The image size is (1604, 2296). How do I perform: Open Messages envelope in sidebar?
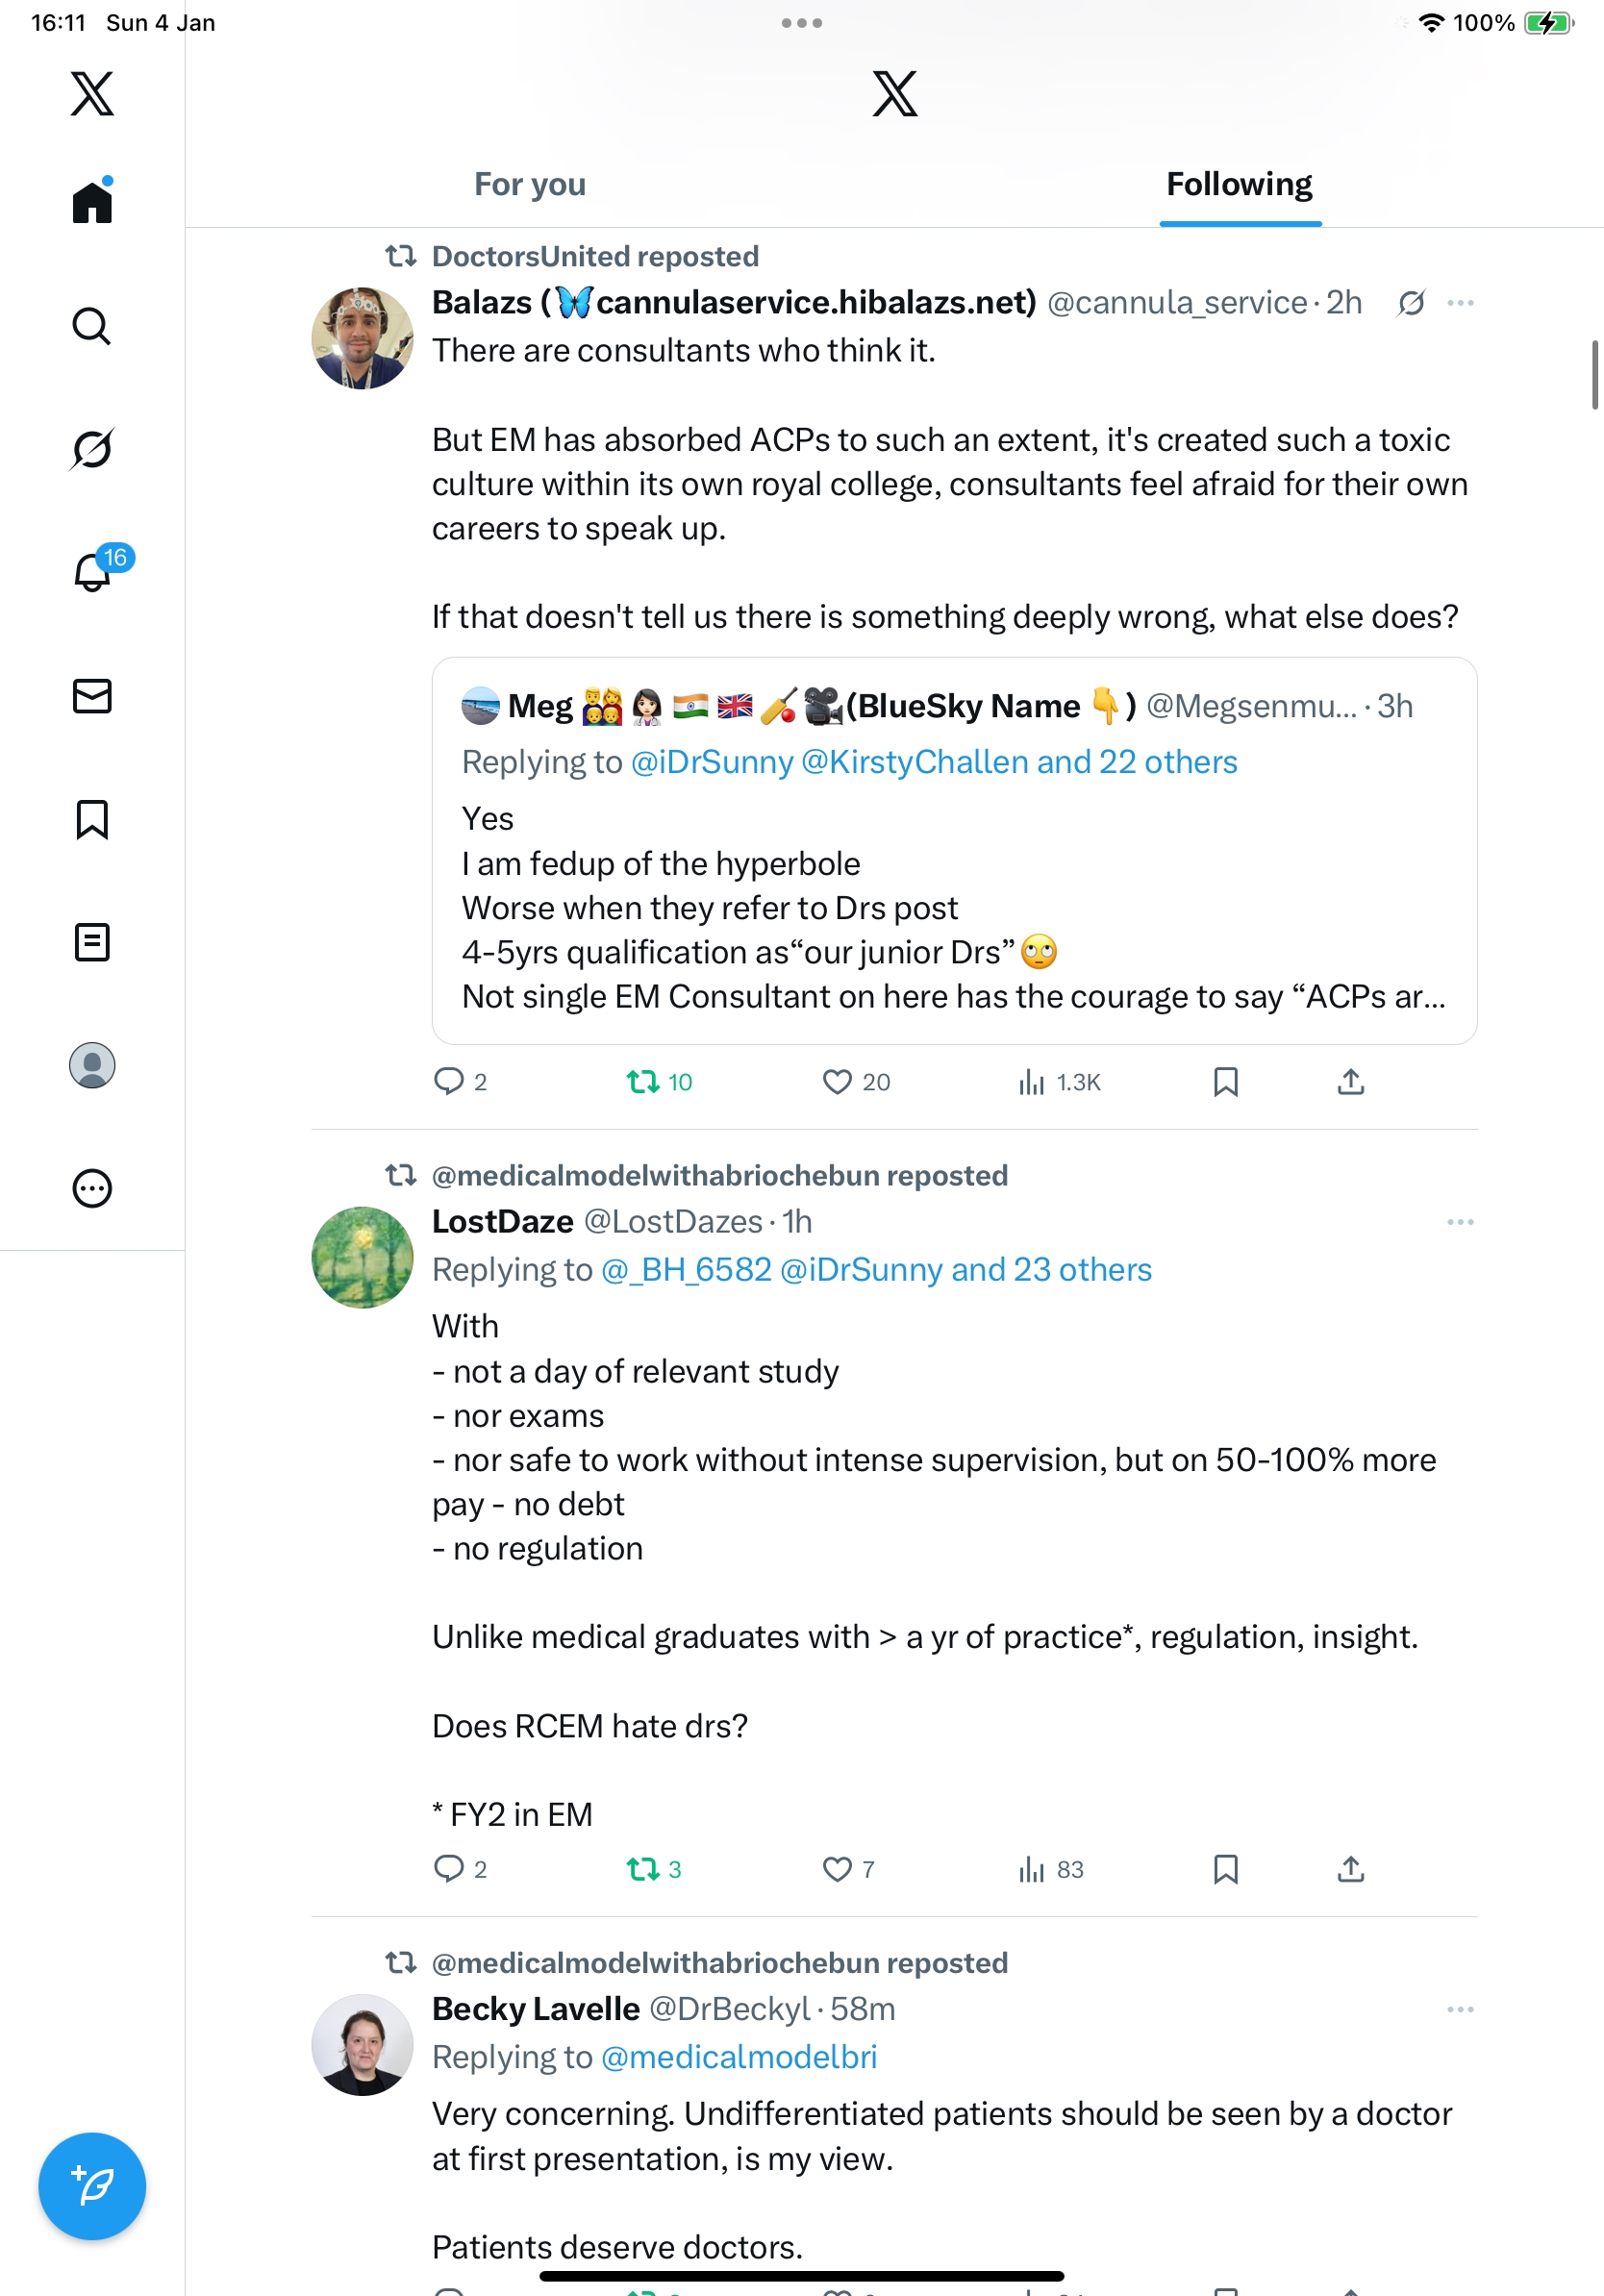92,696
